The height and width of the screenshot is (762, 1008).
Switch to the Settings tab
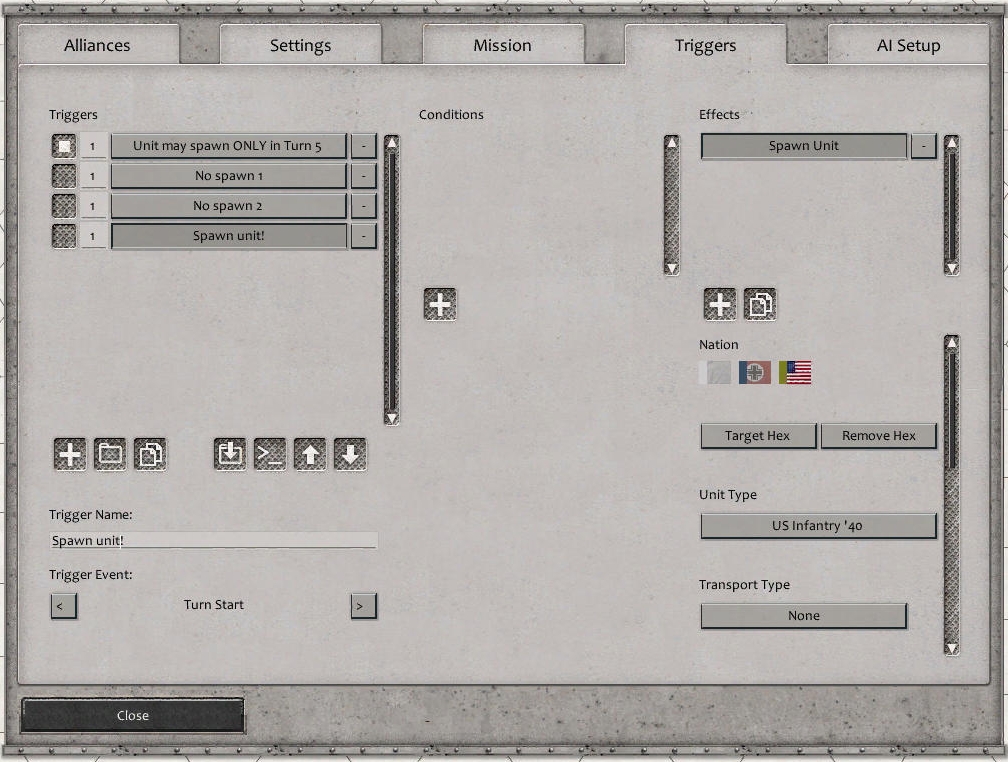pyautogui.click(x=301, y=45)
